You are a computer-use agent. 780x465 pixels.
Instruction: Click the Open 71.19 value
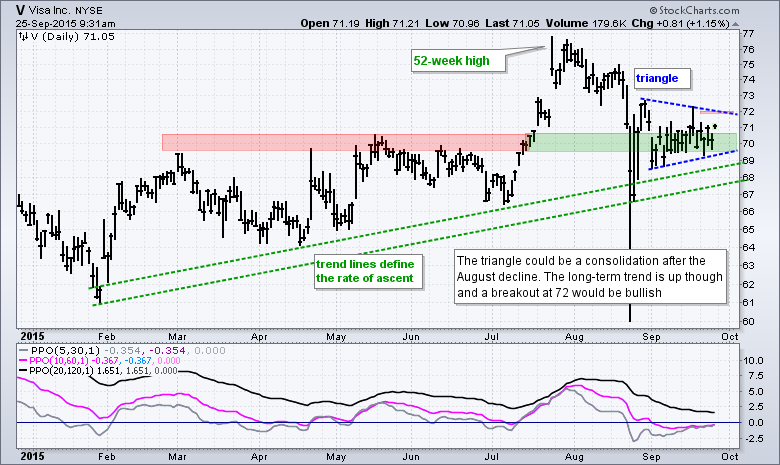click(330, 23)
